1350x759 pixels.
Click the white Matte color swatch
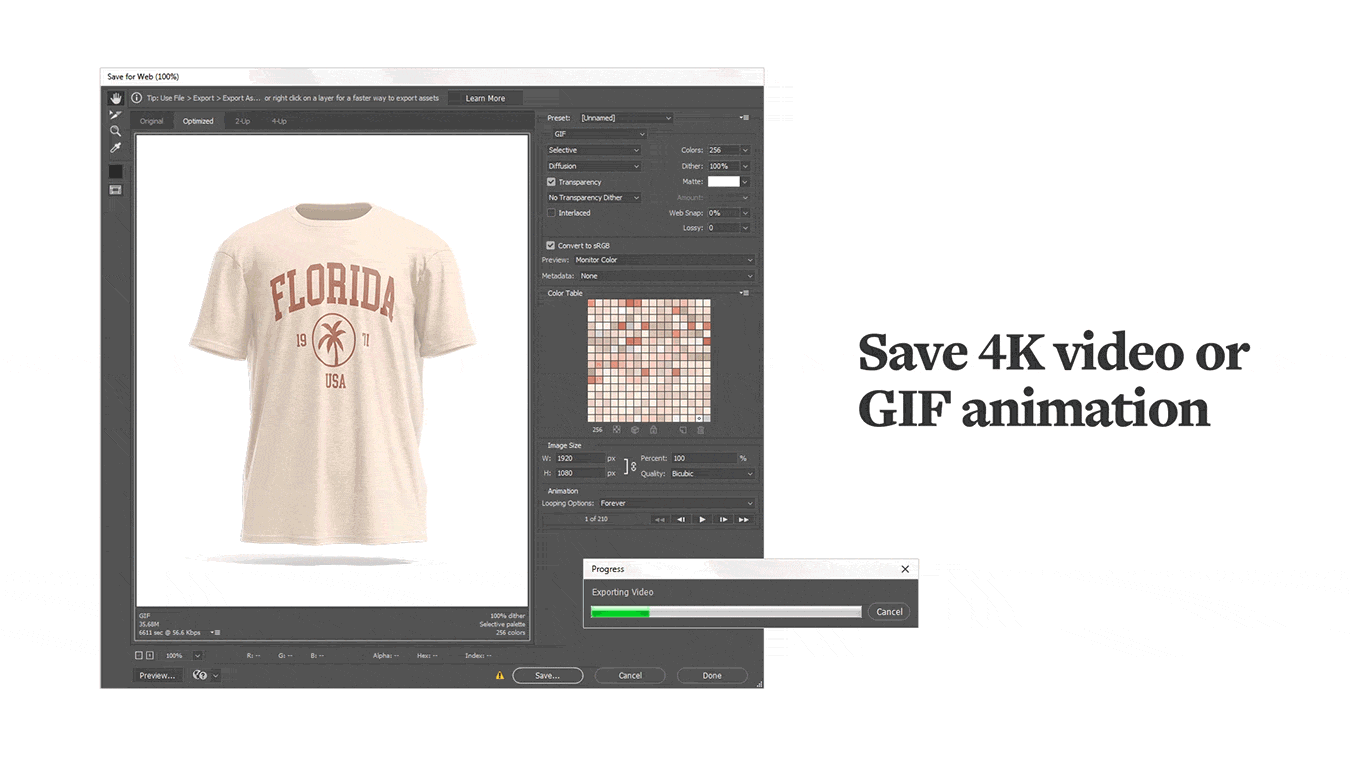(x=724, y=182)
